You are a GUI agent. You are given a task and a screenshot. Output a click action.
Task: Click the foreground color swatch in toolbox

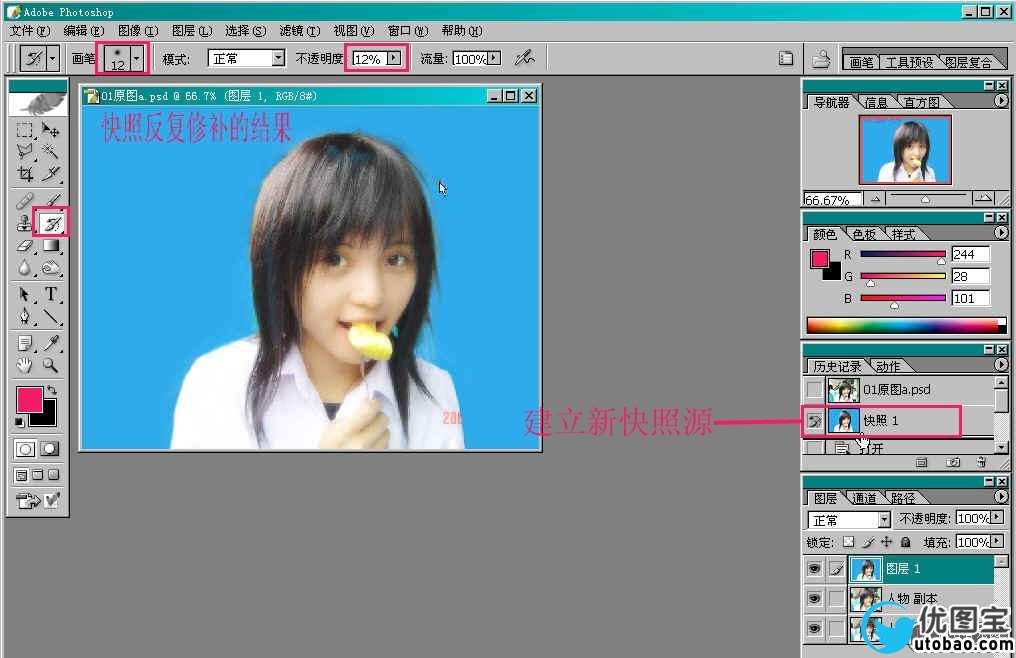point(29,400)
